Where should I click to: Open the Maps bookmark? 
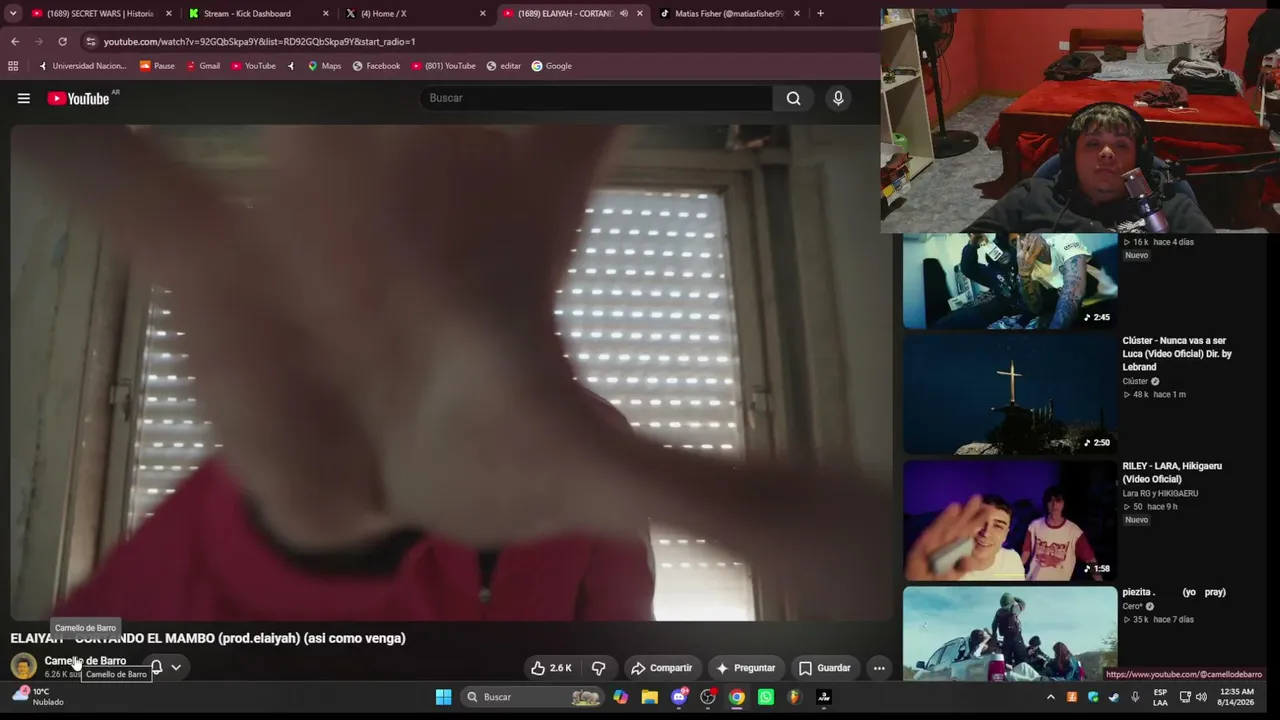324,66
